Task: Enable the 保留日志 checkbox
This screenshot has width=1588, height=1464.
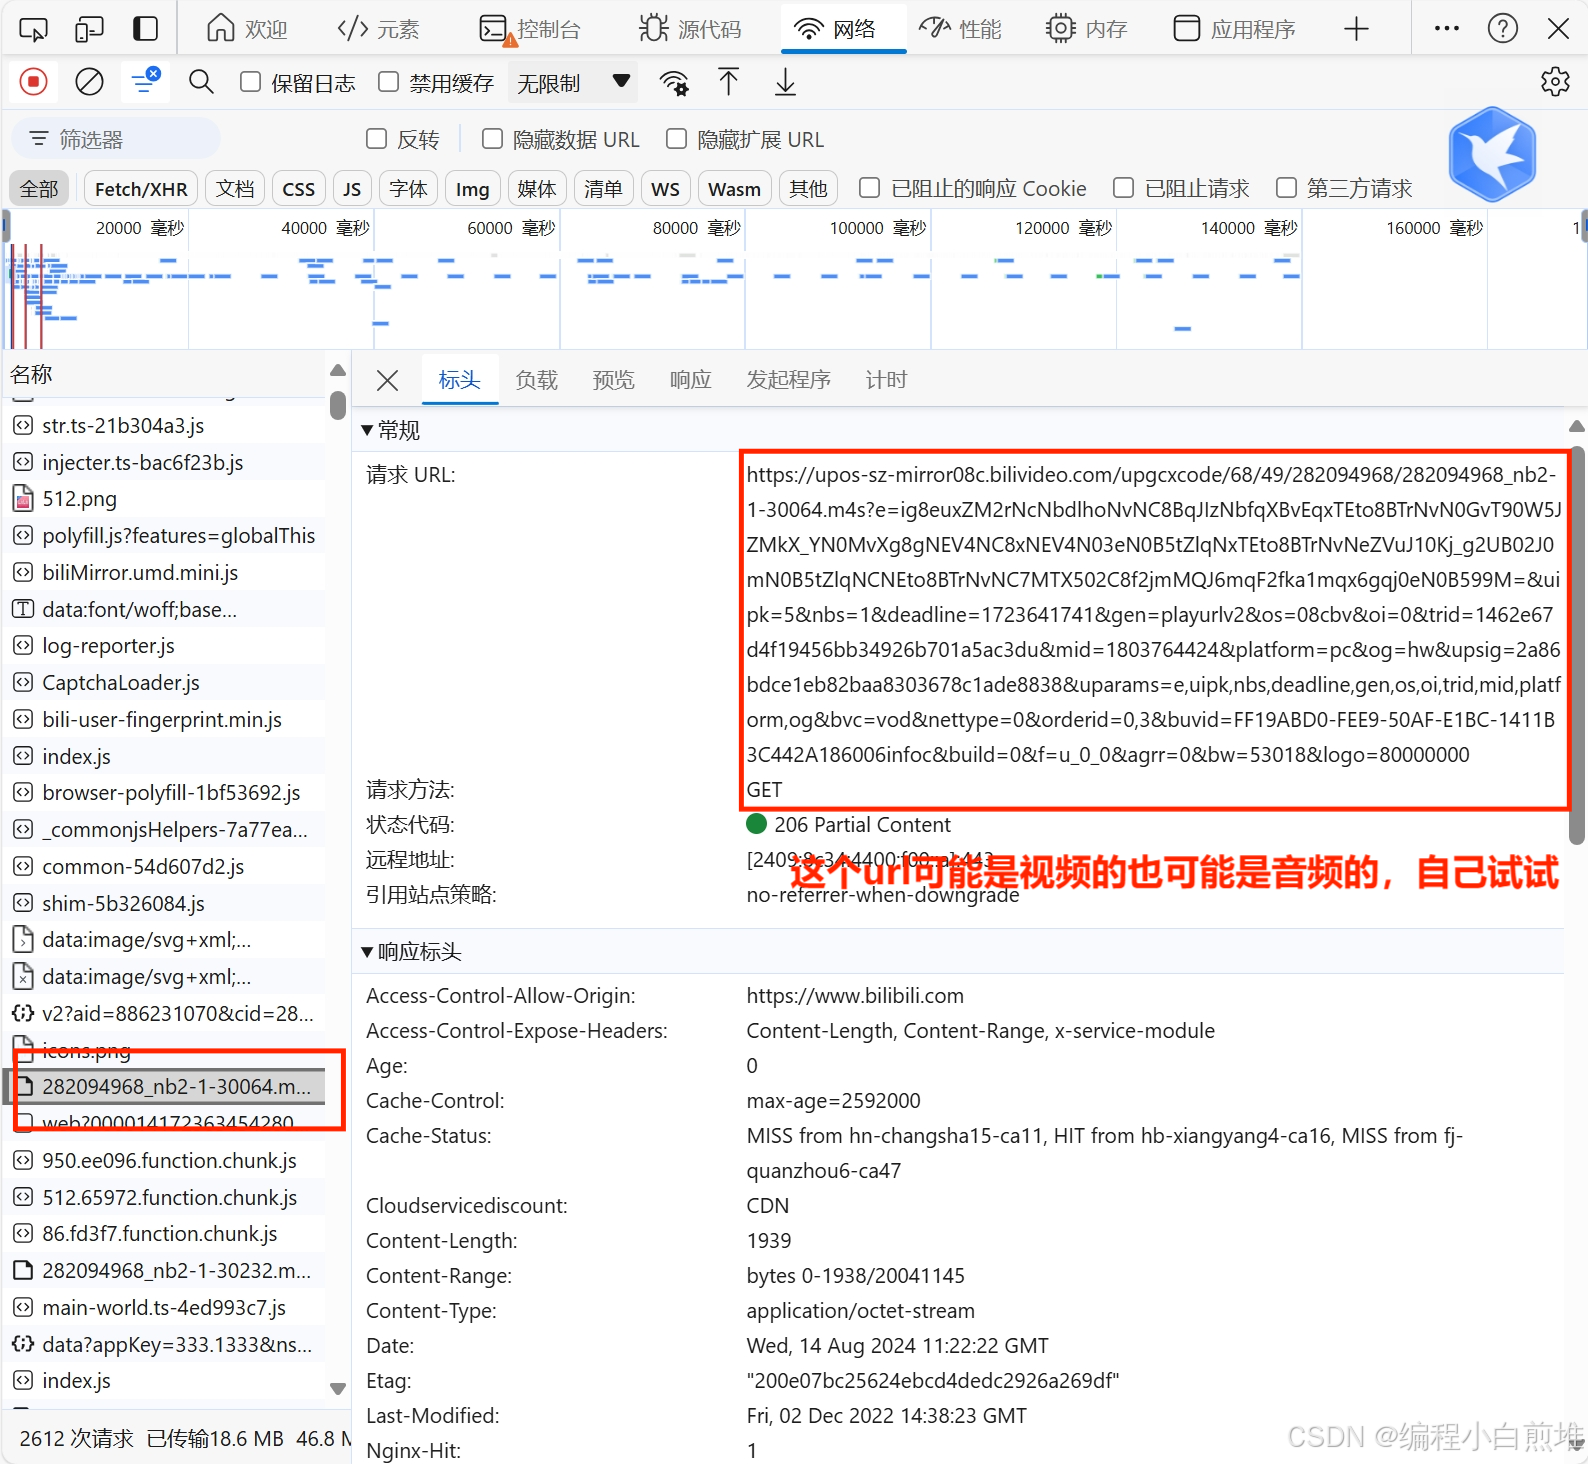Action: click(251, 82)
